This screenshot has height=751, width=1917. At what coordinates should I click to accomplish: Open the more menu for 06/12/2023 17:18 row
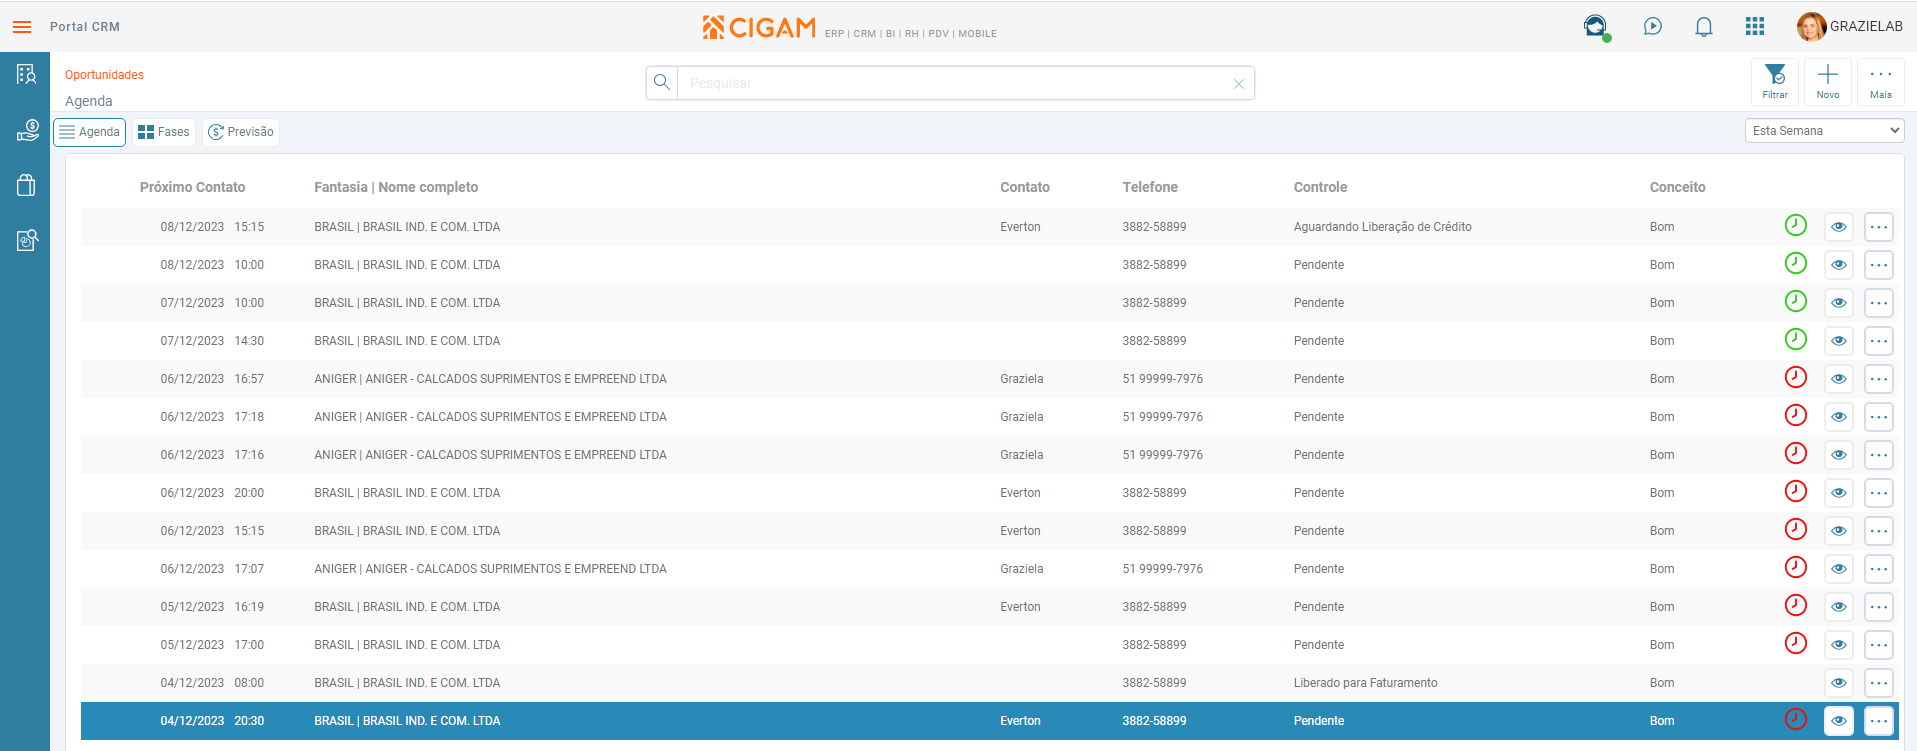pos(1879,417)
